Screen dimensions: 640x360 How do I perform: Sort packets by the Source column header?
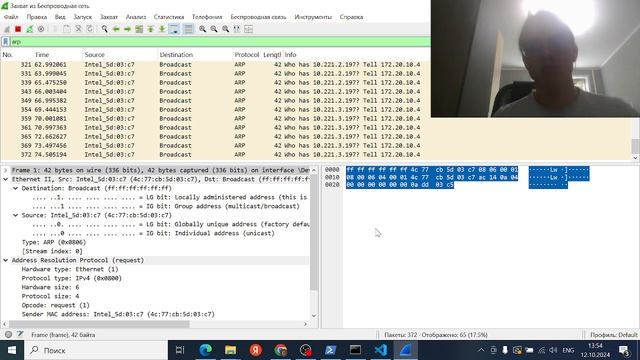pos(120,55)
